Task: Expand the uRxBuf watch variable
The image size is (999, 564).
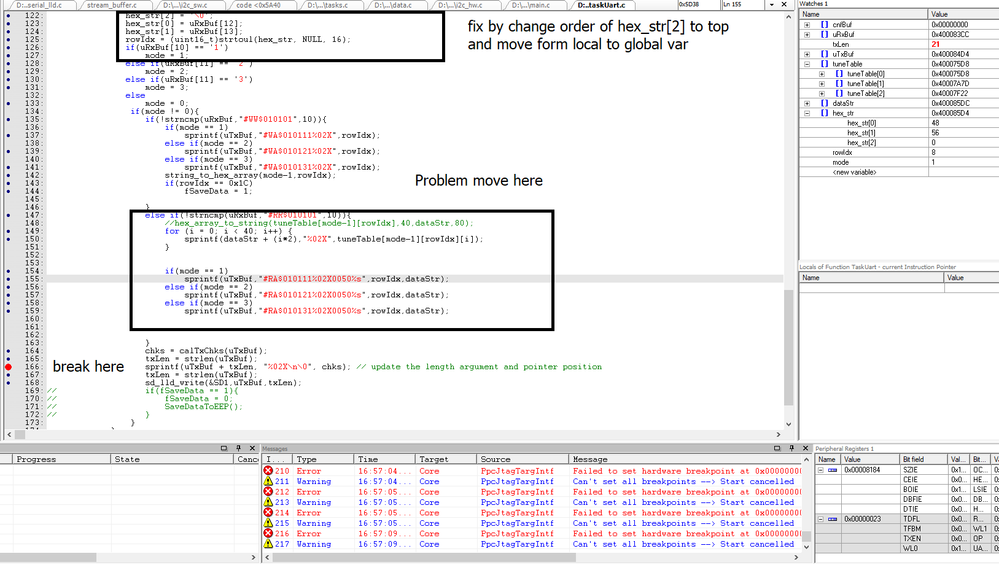Action: tap(807, 34)
